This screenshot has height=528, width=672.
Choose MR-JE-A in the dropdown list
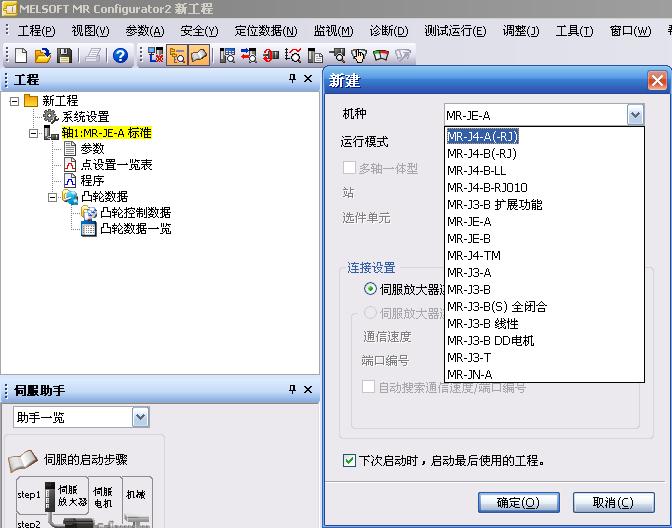pos(544,222)
